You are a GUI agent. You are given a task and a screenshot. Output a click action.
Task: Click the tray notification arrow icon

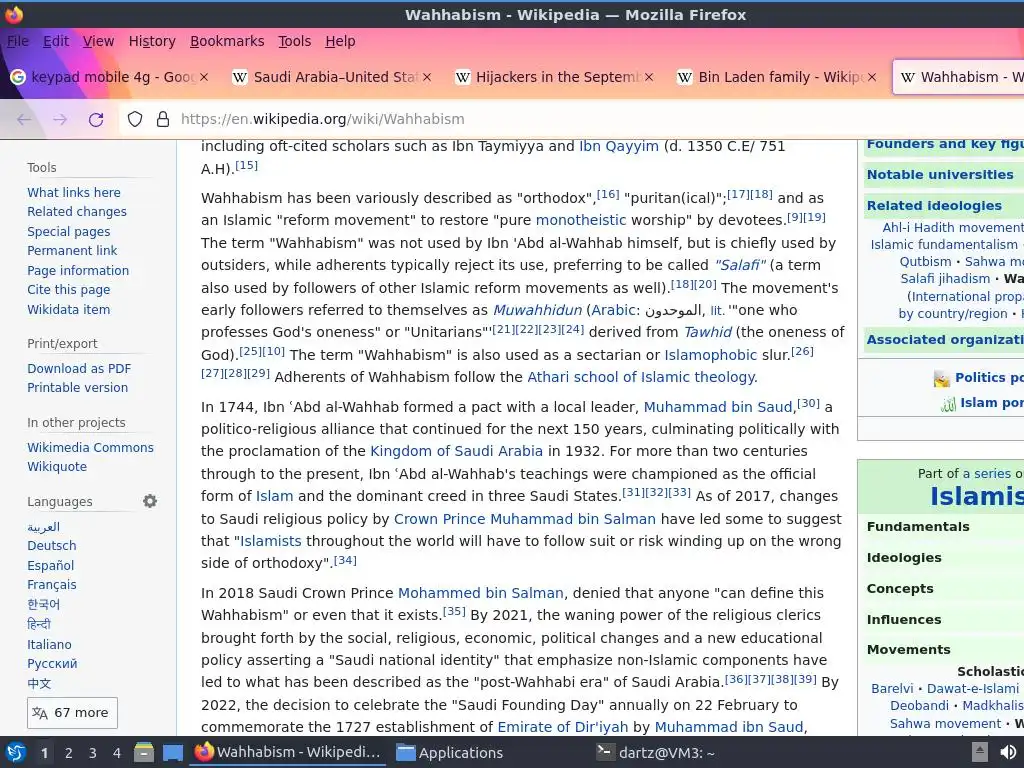[980, 752]
